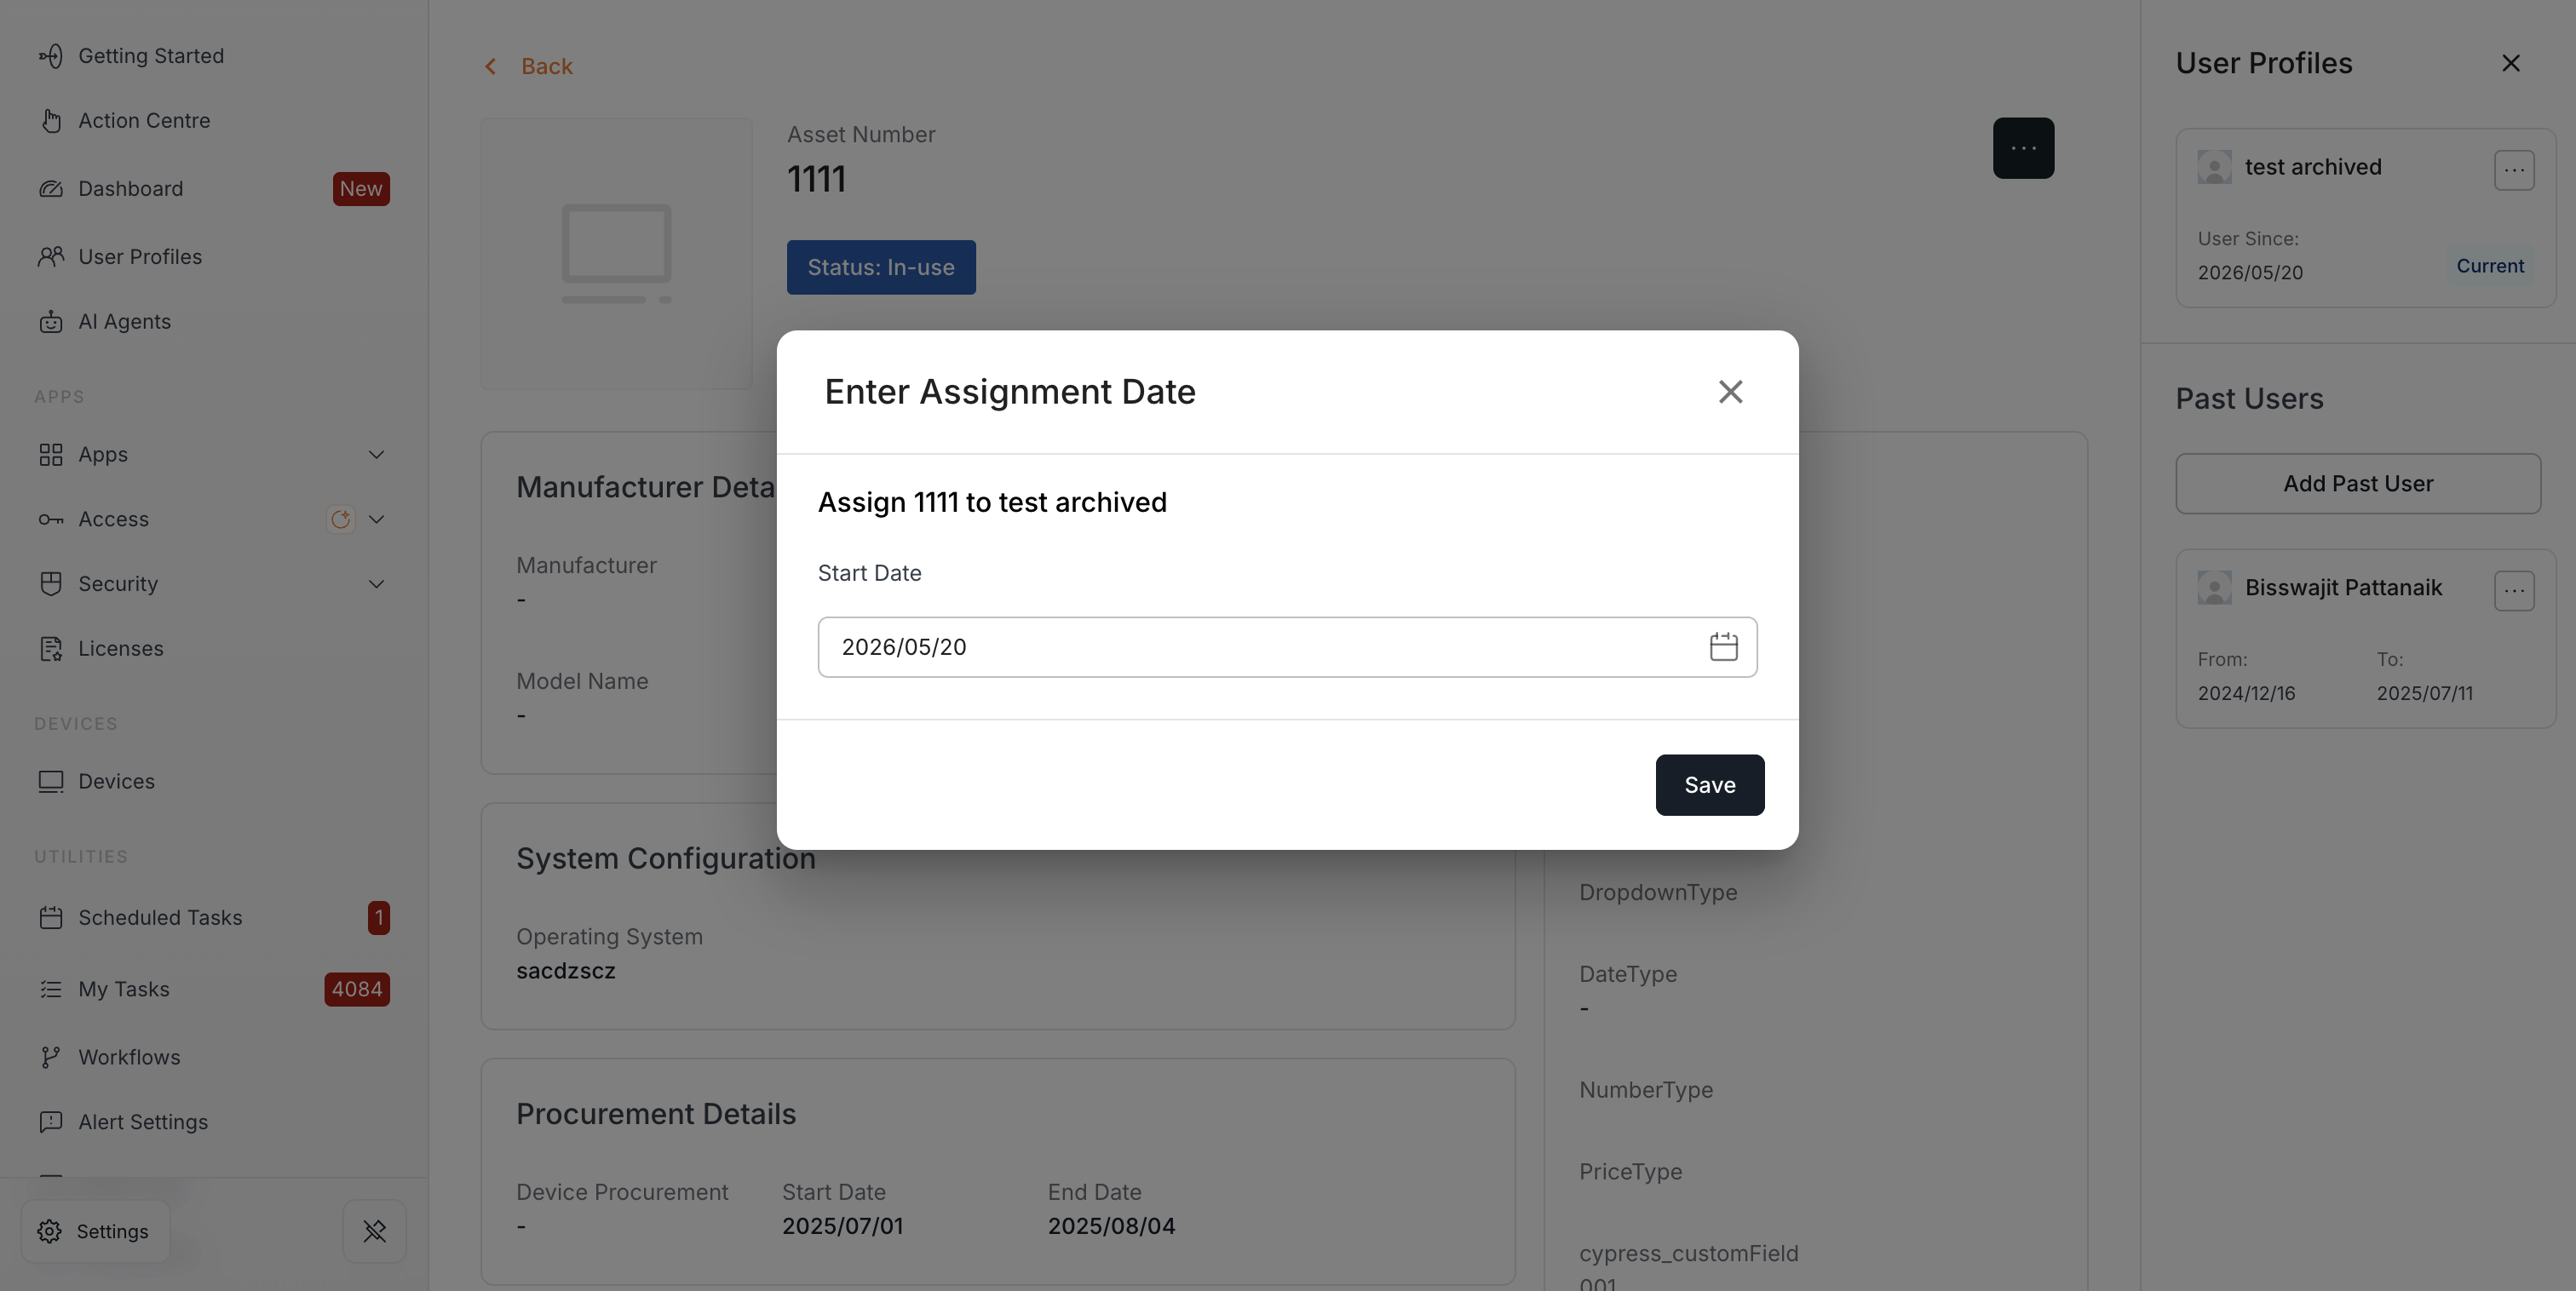Click the 4084 My Tasks count badge

(x=357, y=990)
